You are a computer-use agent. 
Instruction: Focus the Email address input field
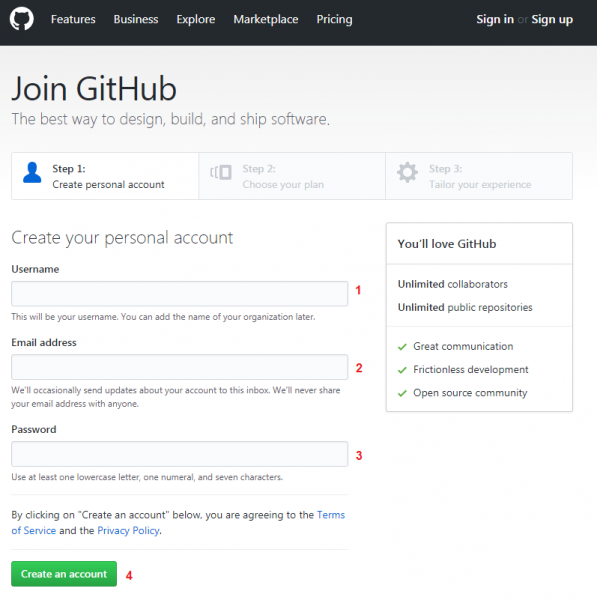179,367
